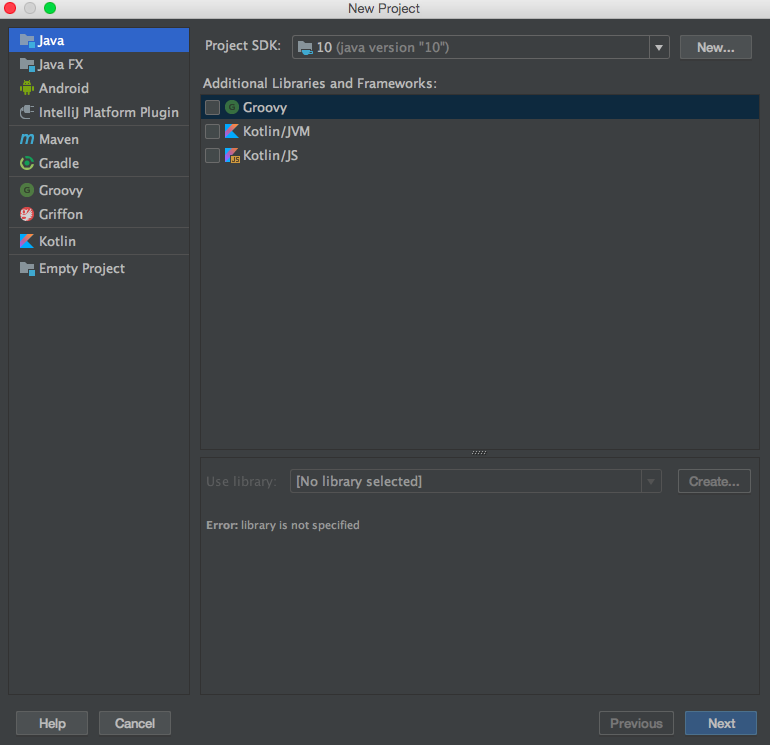Select IntelliJ Platform Plugin project type
Viewport: 770px width, 745px height.
pyautogui.click(x=99, y=112)
